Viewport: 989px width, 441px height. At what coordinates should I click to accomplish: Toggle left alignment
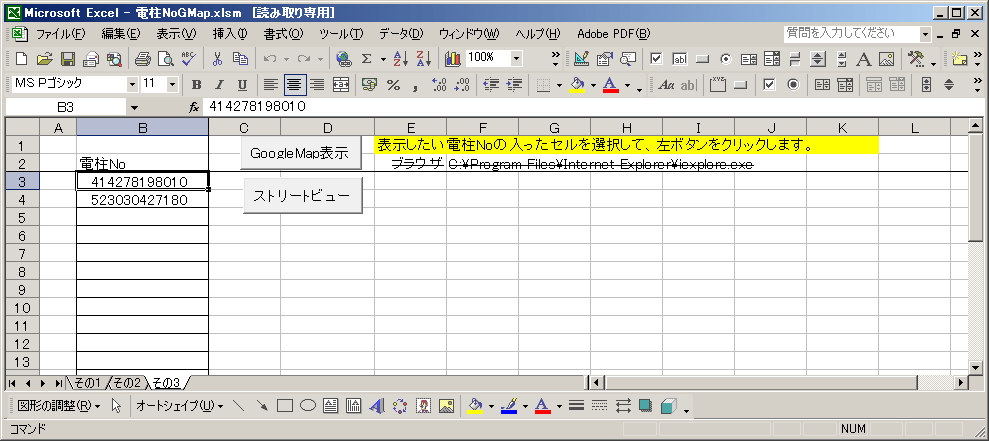coord(271,85)
